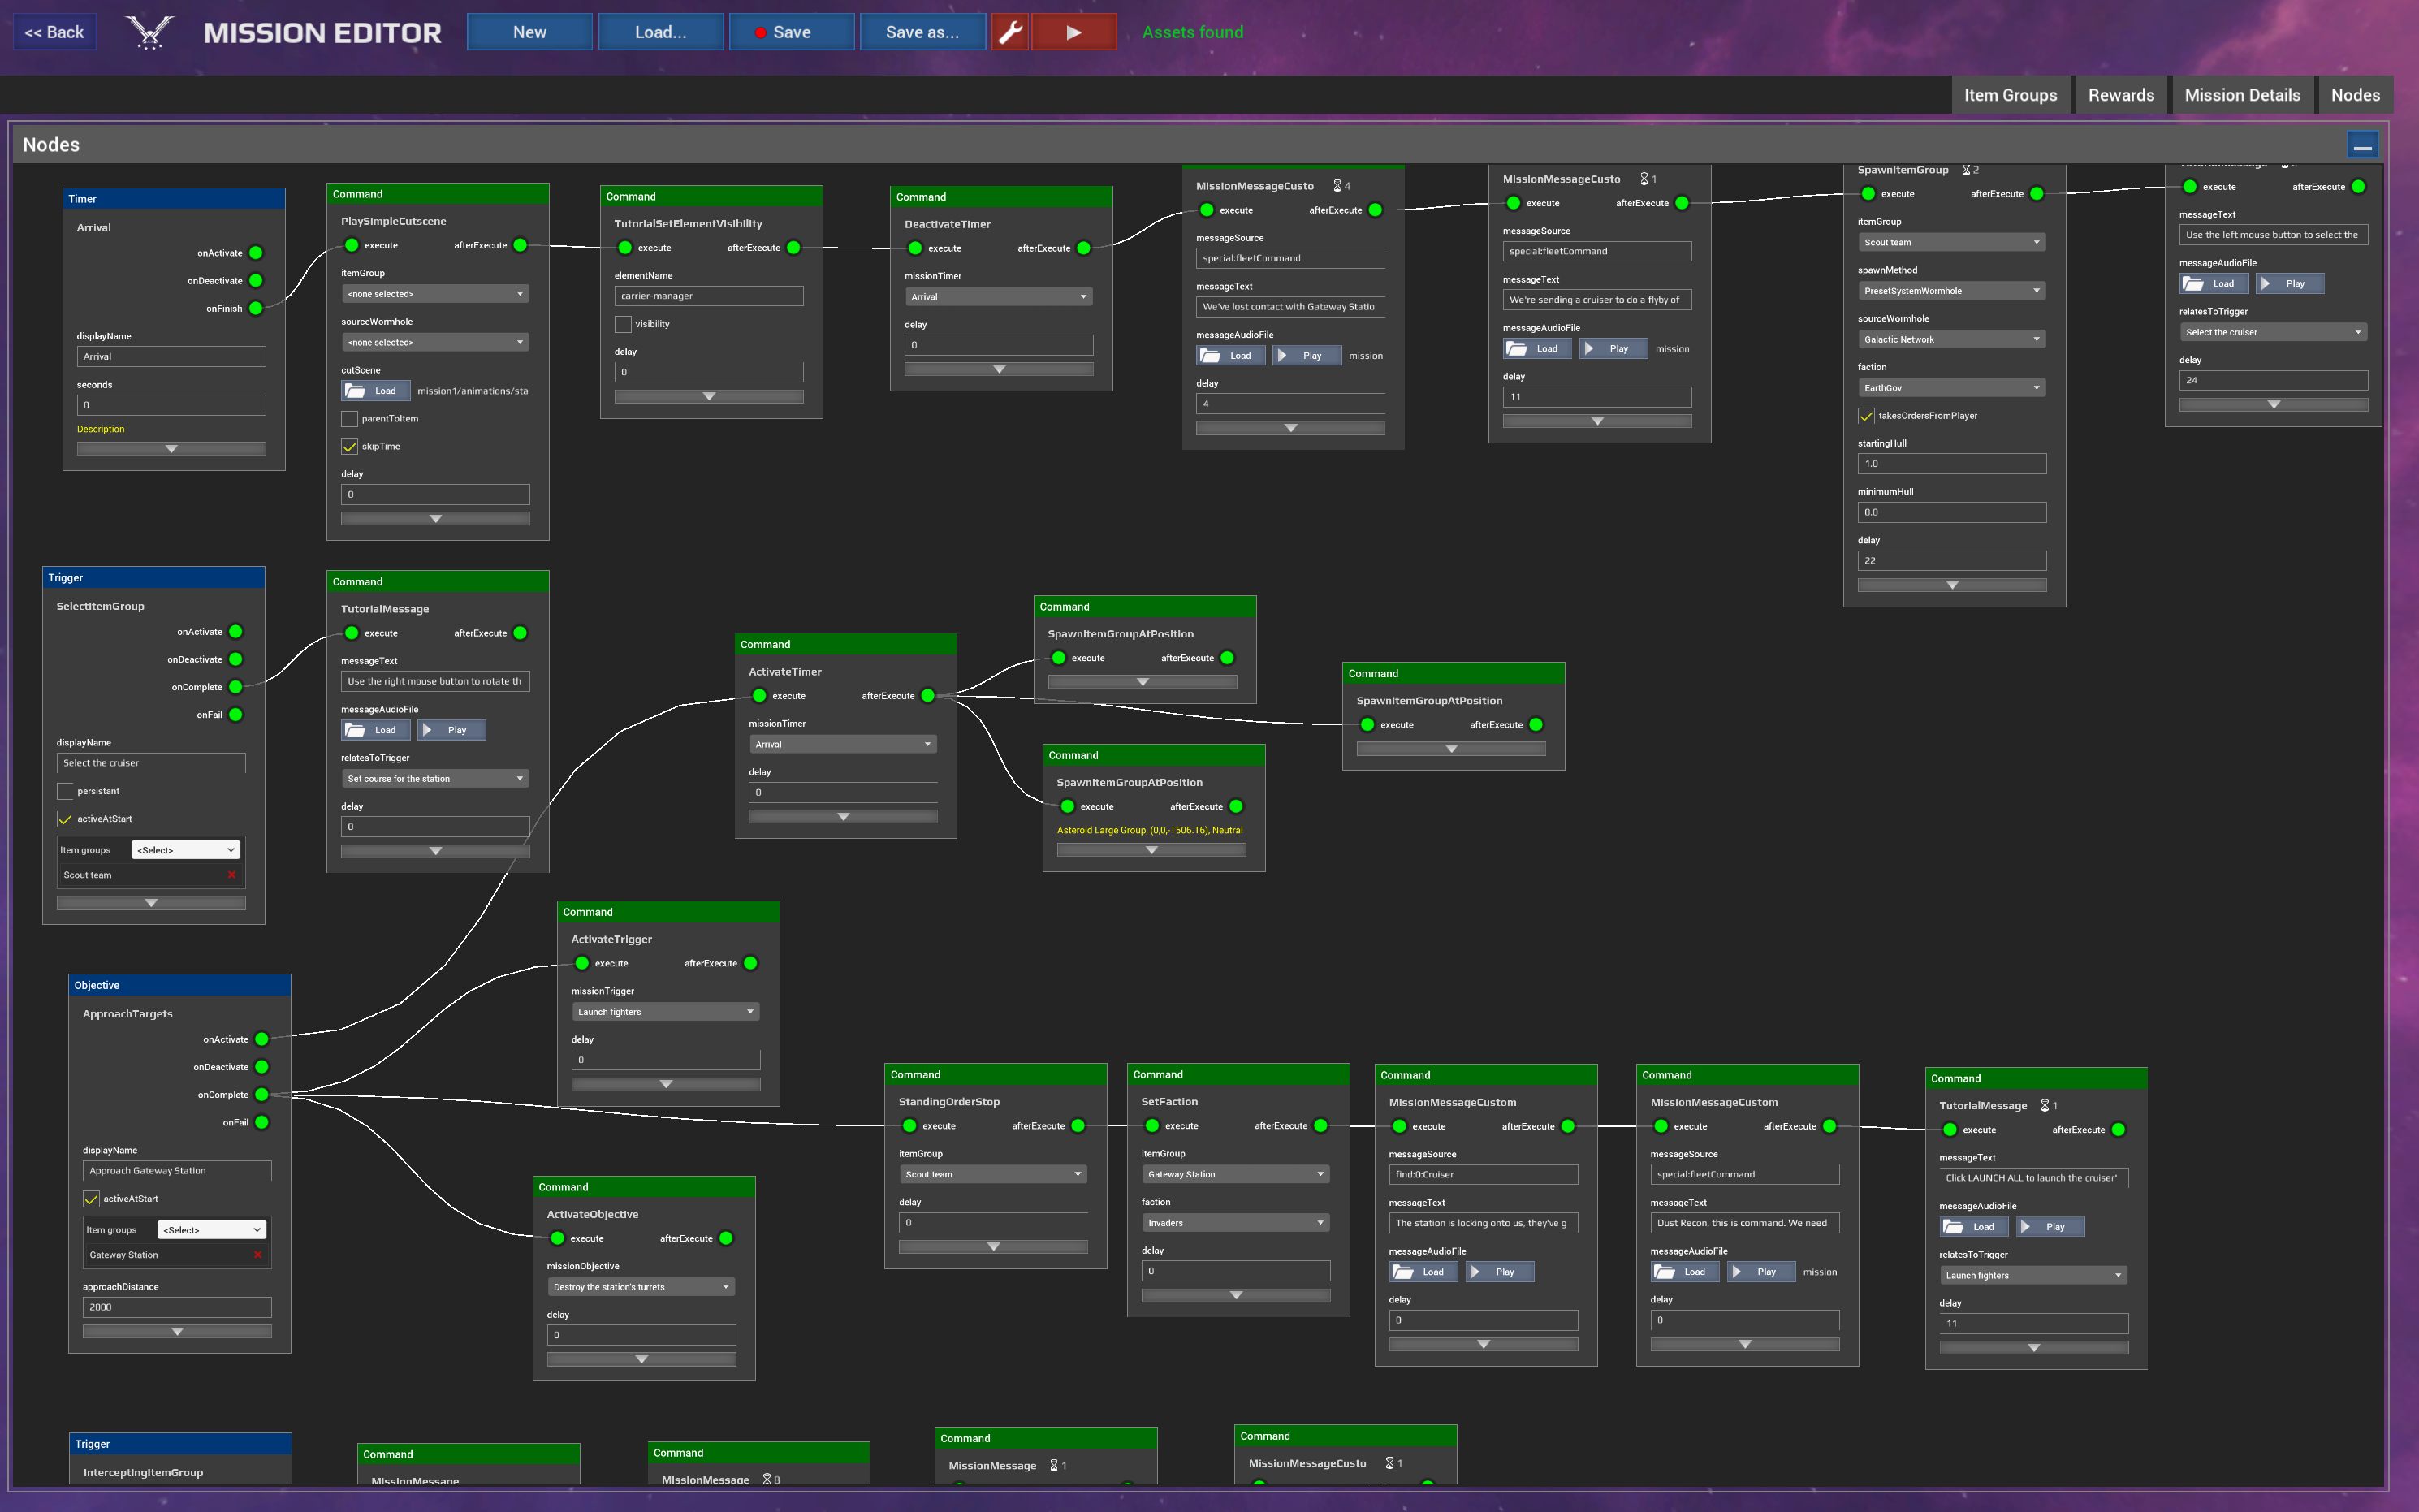Click Load in Mission Editor toolbar

[660, 32]
